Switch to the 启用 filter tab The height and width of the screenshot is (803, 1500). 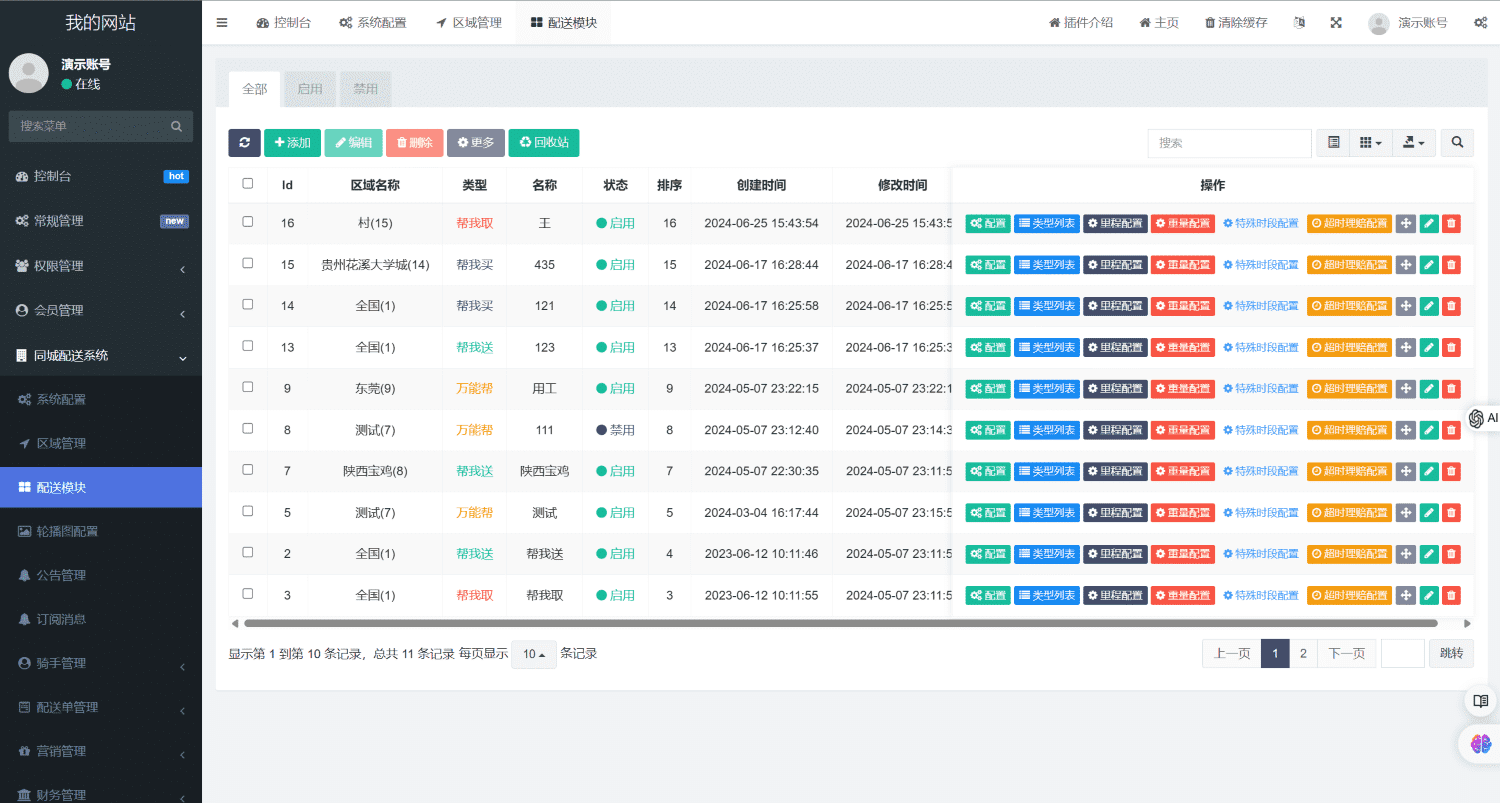pos(310,89)
